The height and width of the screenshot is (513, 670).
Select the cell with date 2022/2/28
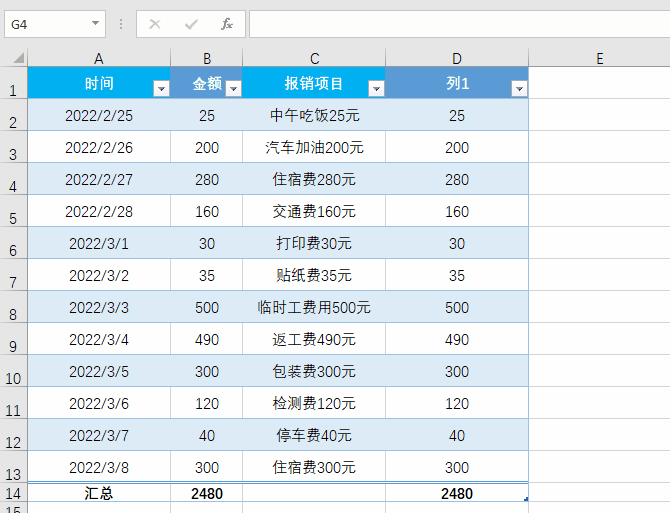point(99,211)
